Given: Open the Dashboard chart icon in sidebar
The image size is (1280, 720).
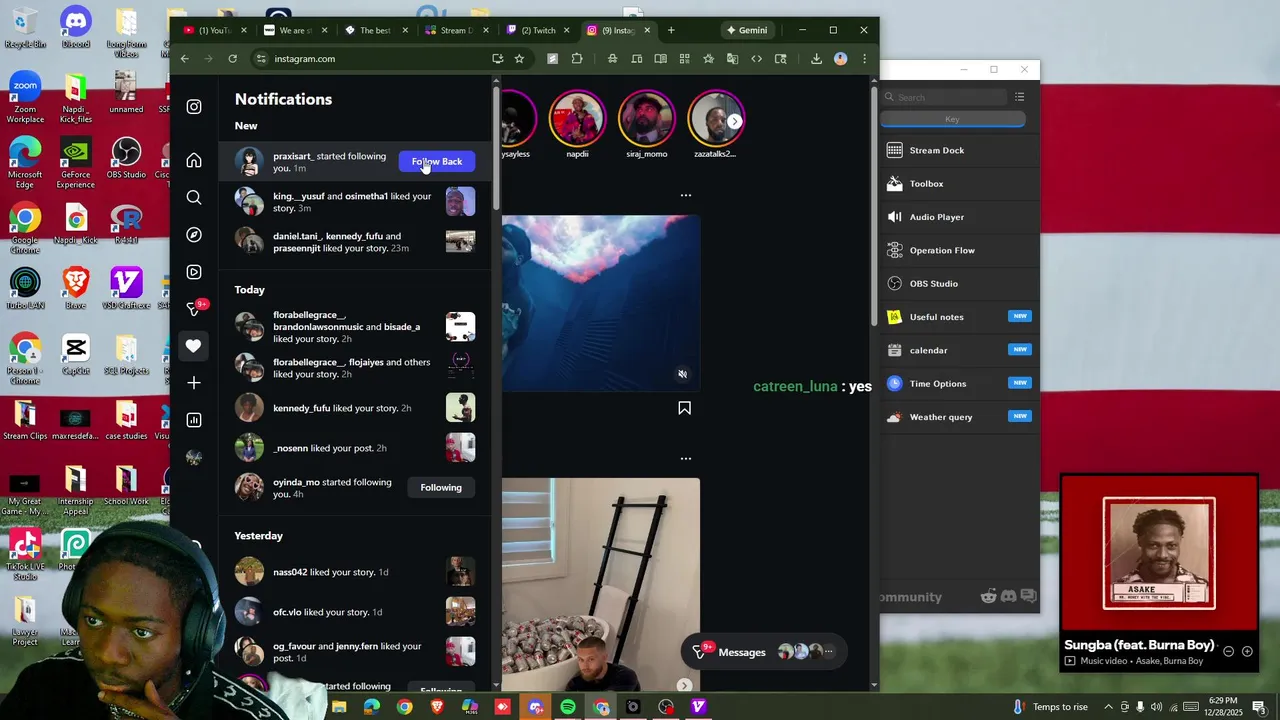Looking at the screenshot, I should pyautogui.click(x=194, y=420).
